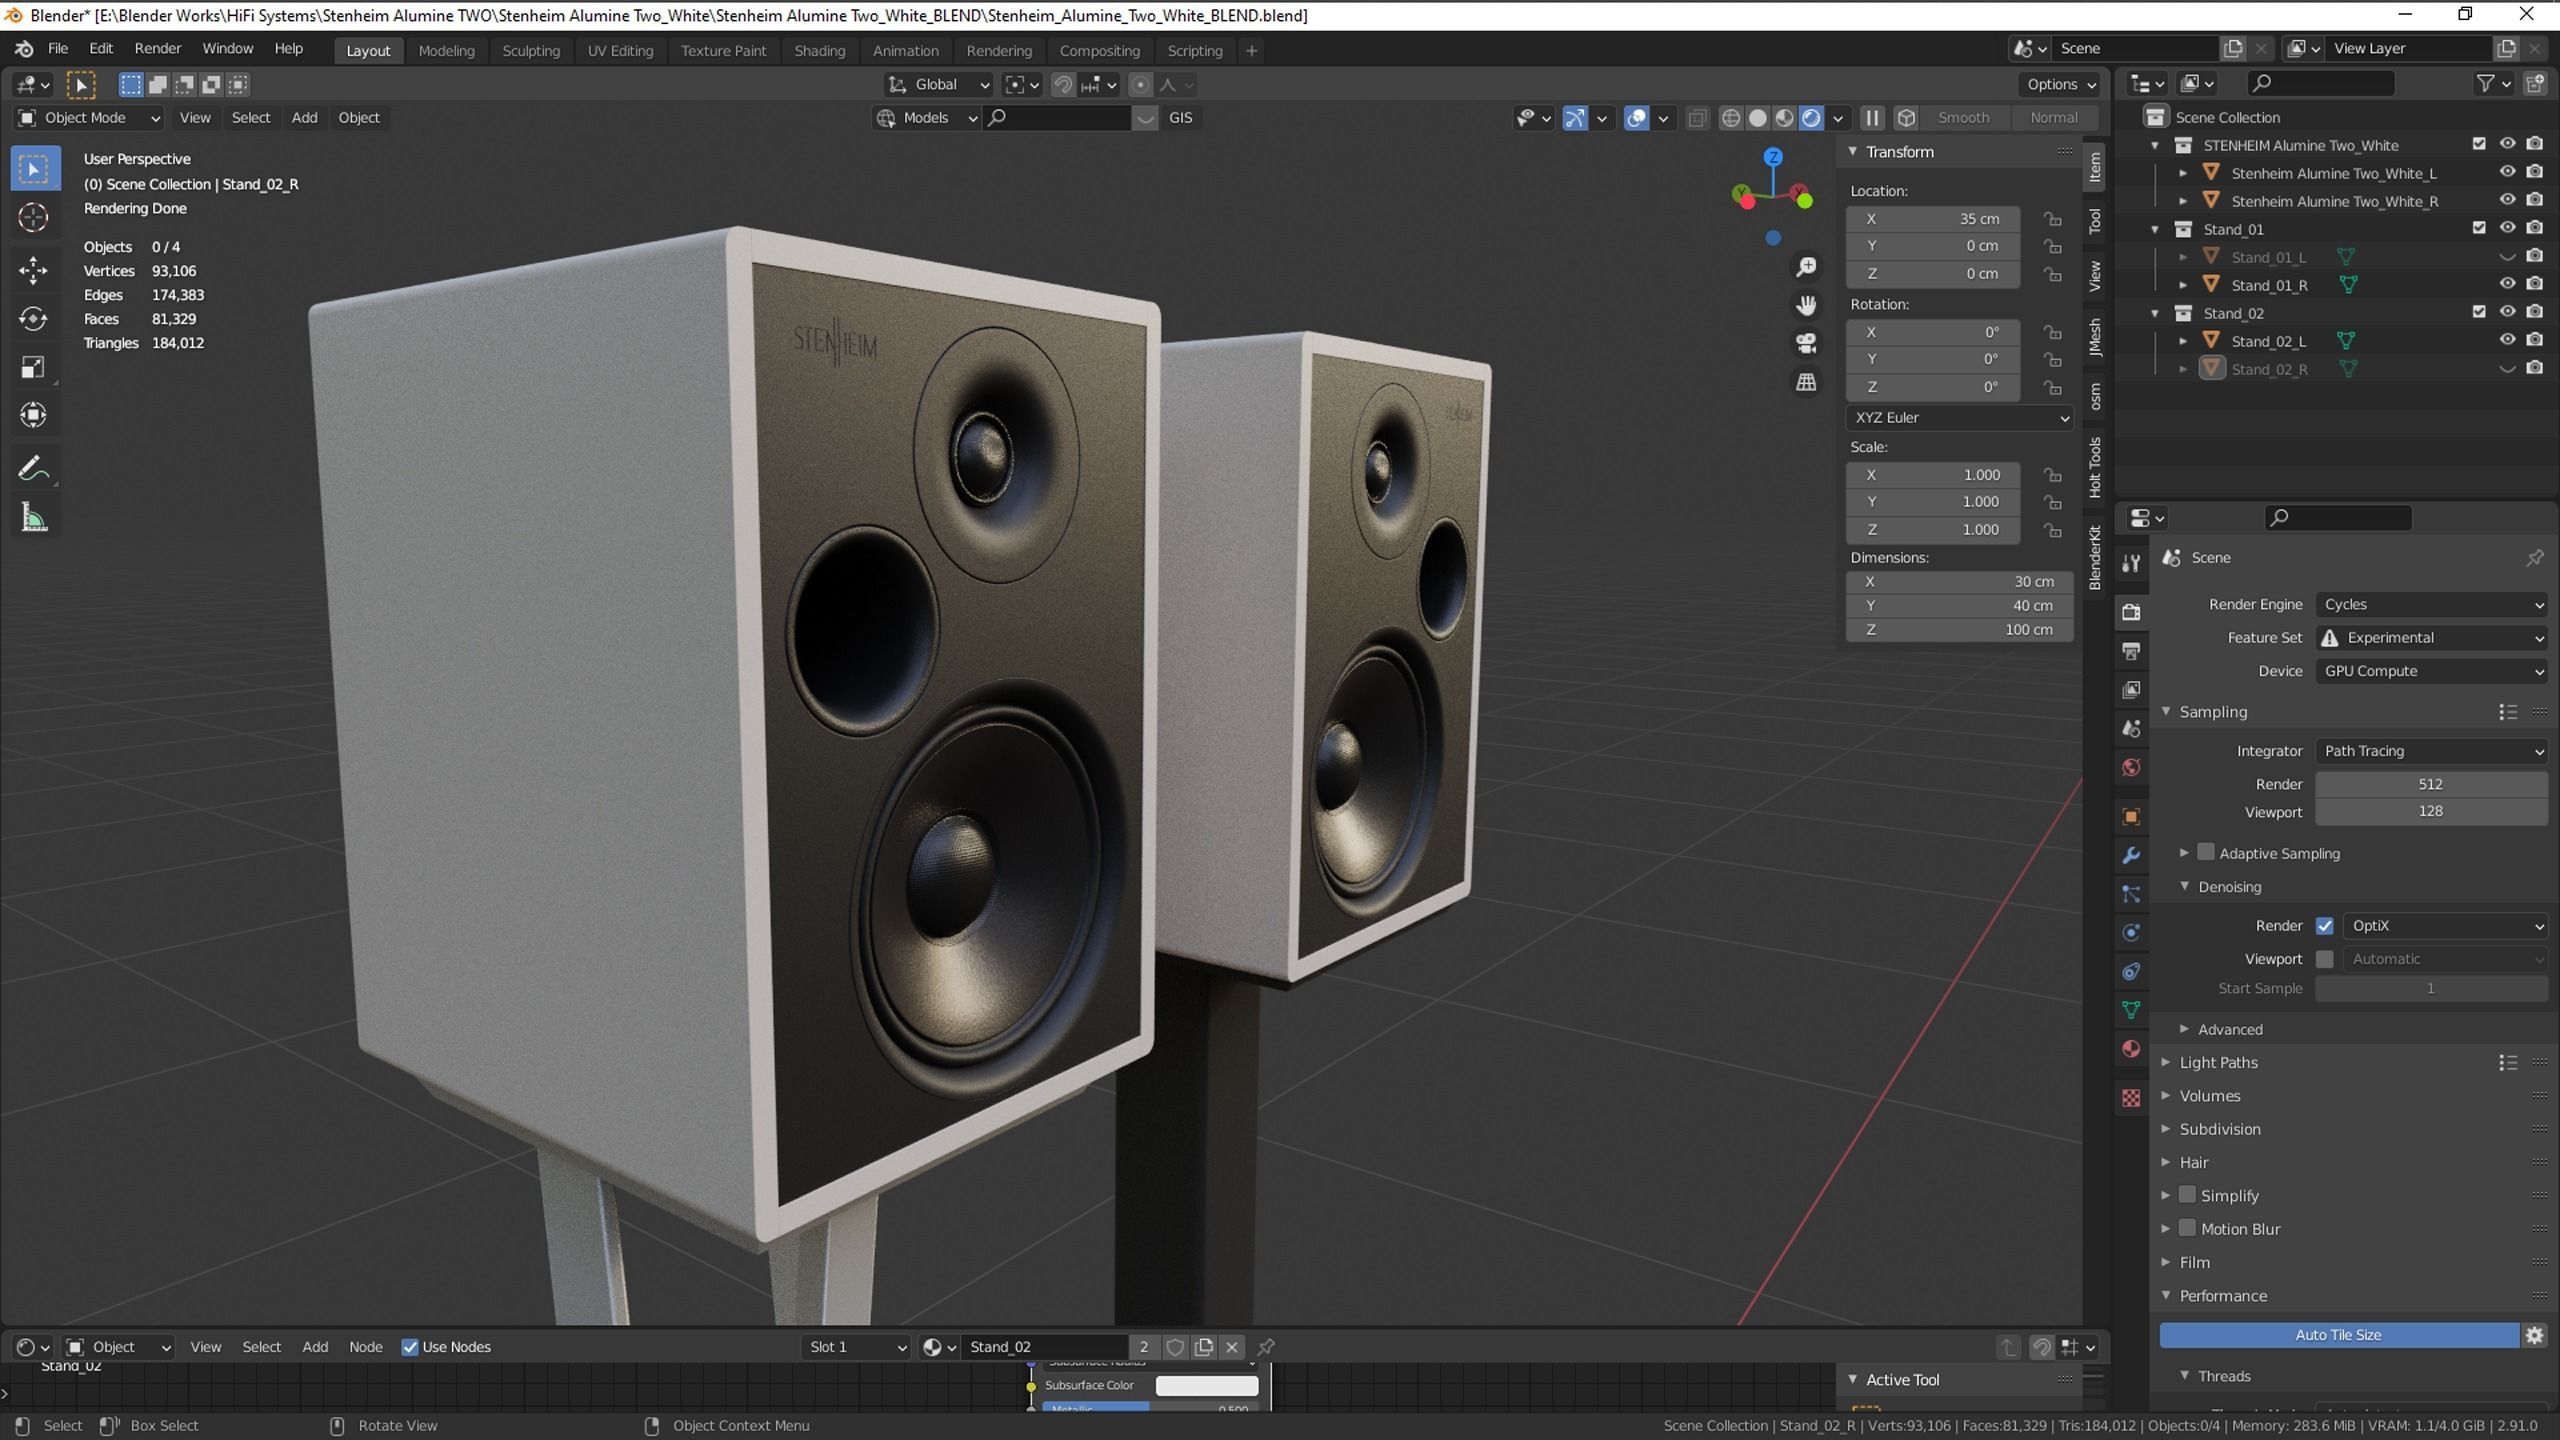Switch to the UV Editing workspace tab

(x=620, y=50)
